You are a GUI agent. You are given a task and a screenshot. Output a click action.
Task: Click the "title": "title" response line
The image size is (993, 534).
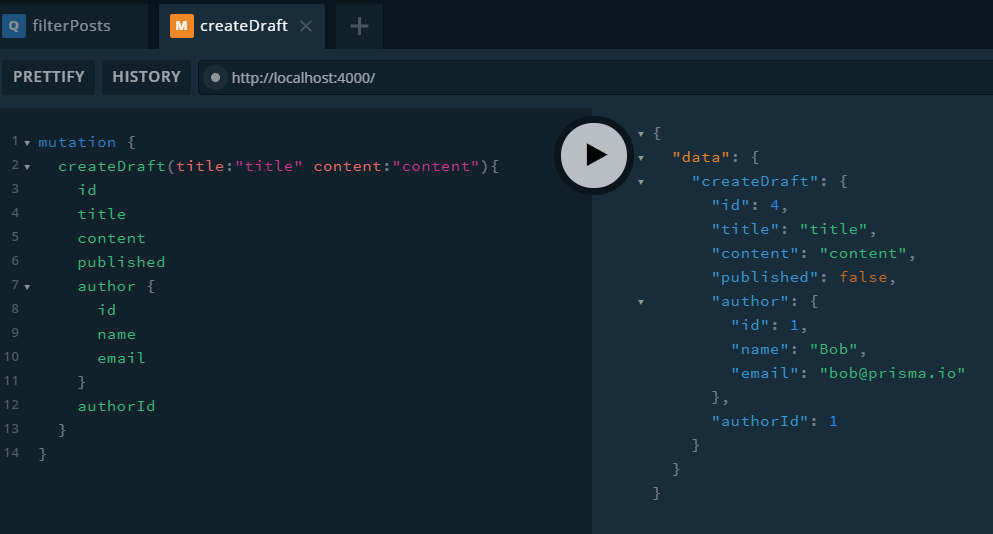pos(794,229)
